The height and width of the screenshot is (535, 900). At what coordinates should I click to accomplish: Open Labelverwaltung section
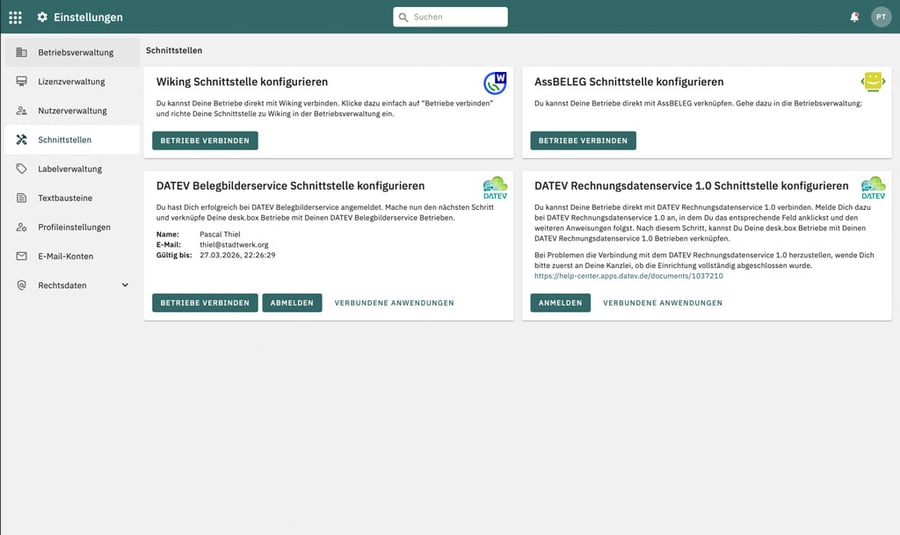pyautogui.click(x=72, y=169)
